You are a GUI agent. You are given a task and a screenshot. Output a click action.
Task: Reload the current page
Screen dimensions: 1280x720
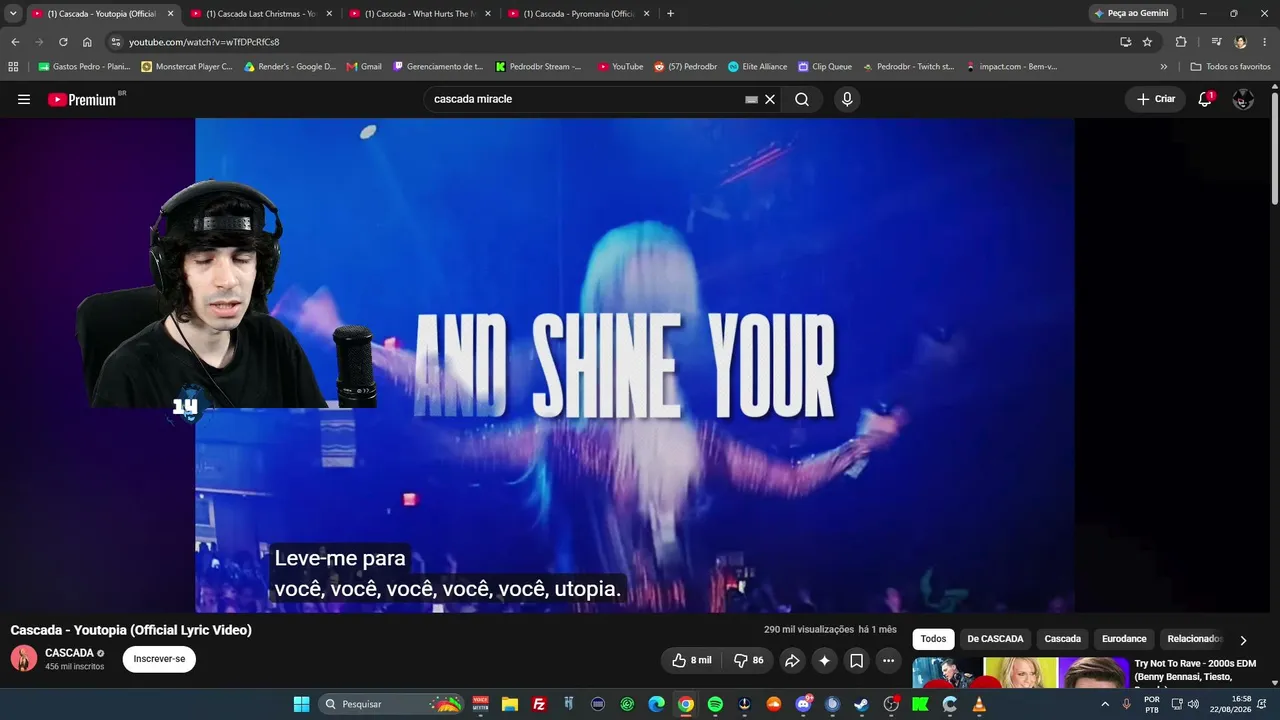63,42
